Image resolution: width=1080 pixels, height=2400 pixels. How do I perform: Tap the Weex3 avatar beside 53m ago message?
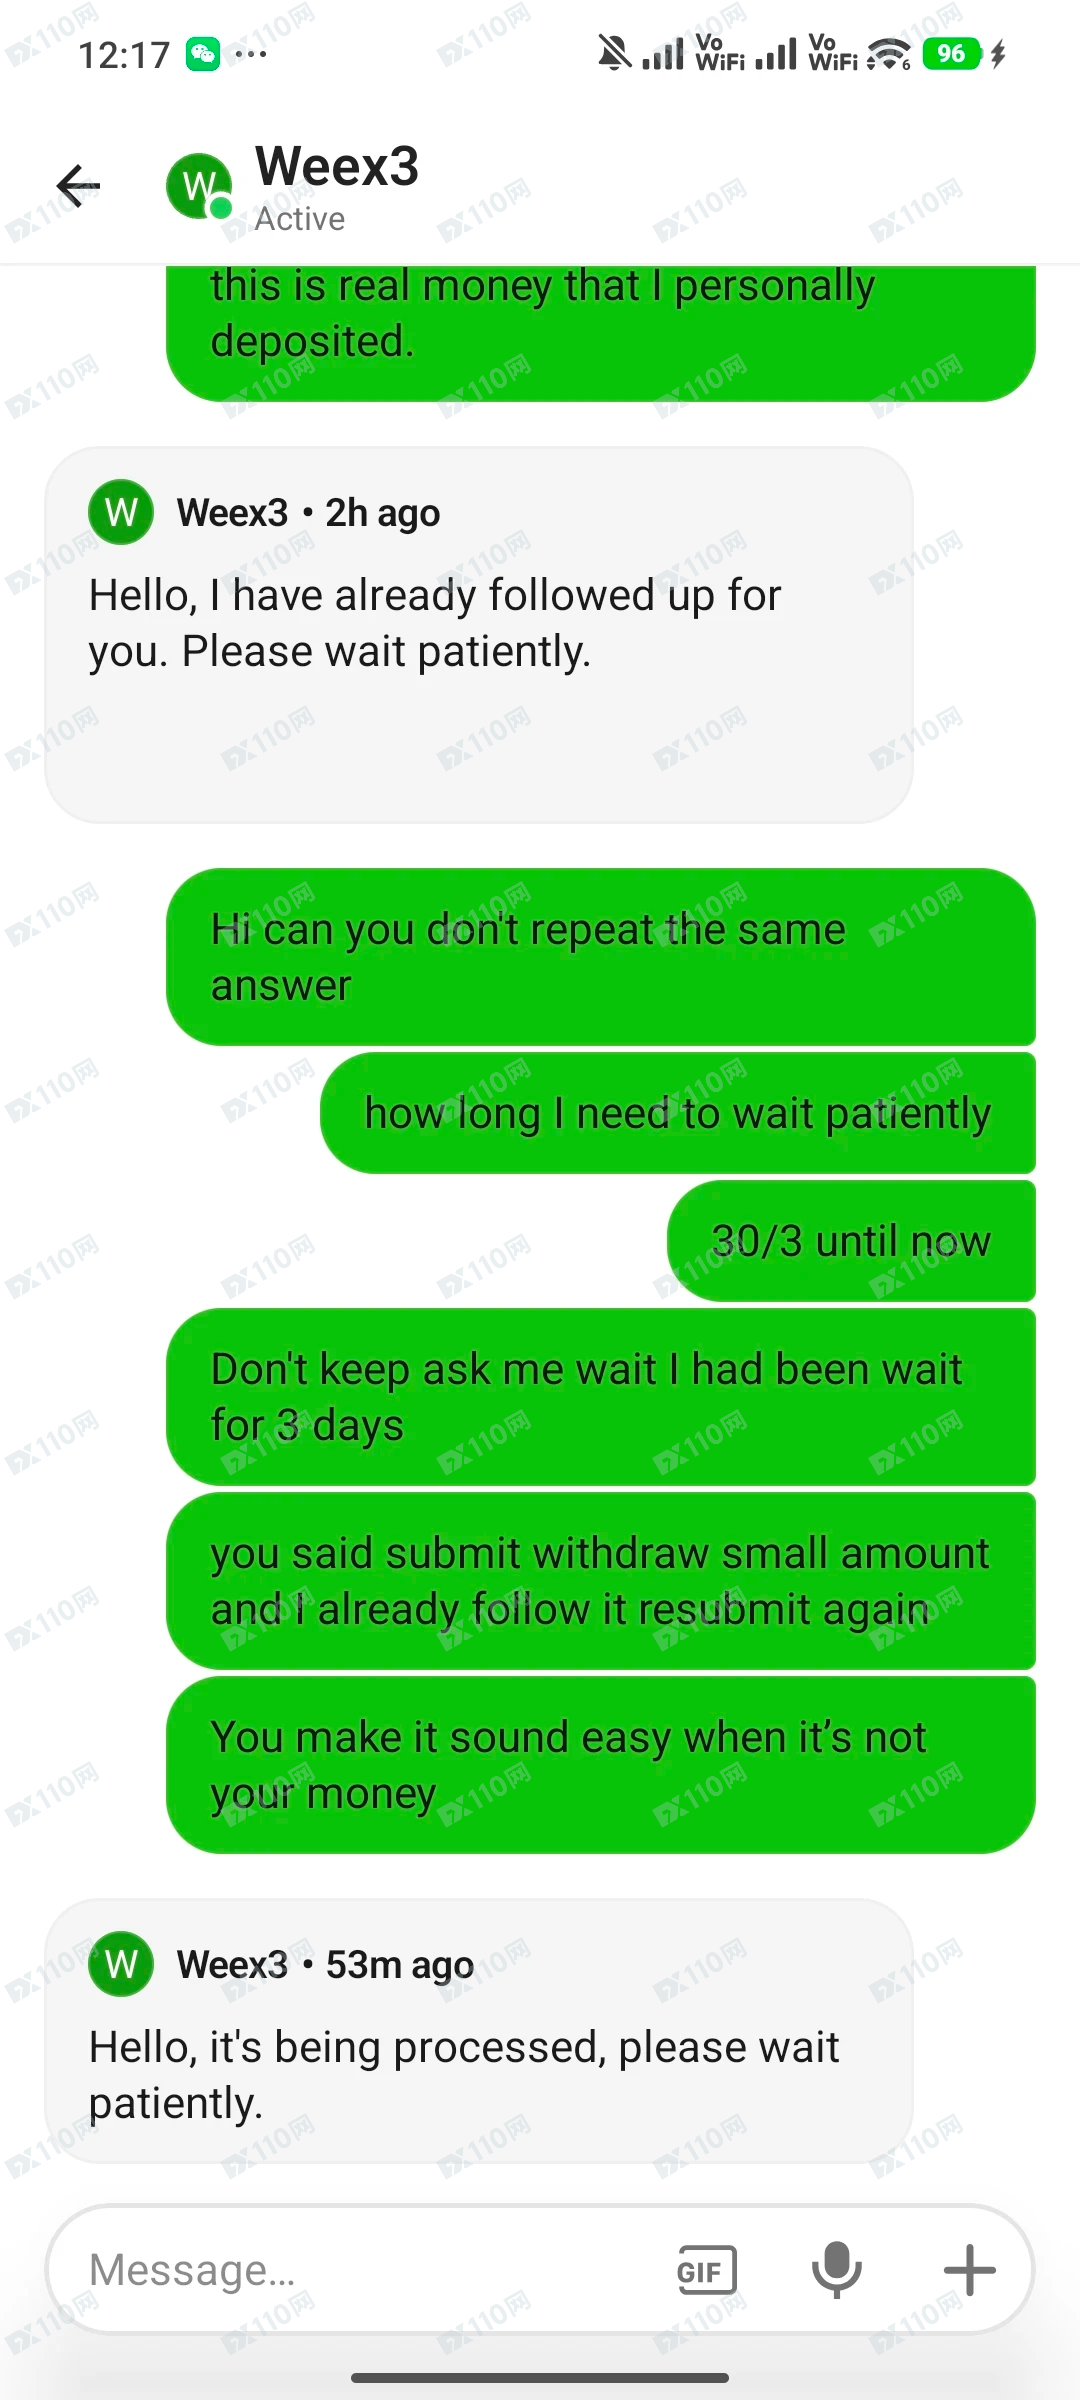(121, 1965)
